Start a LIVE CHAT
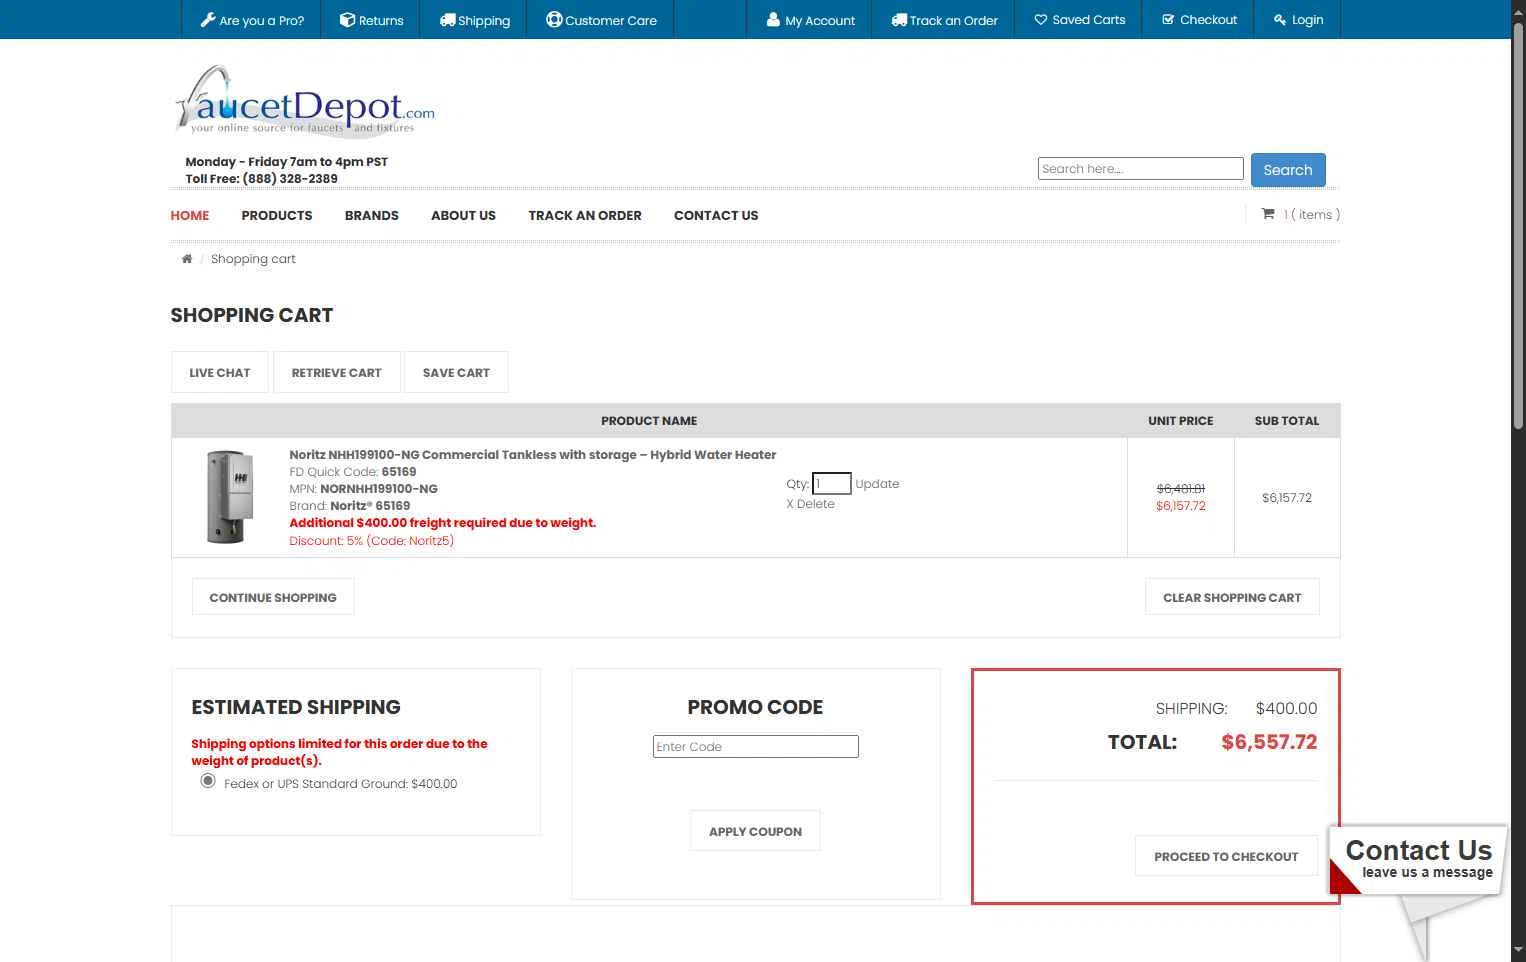This screenshot has width=1526, height=962. click(220, 372)
